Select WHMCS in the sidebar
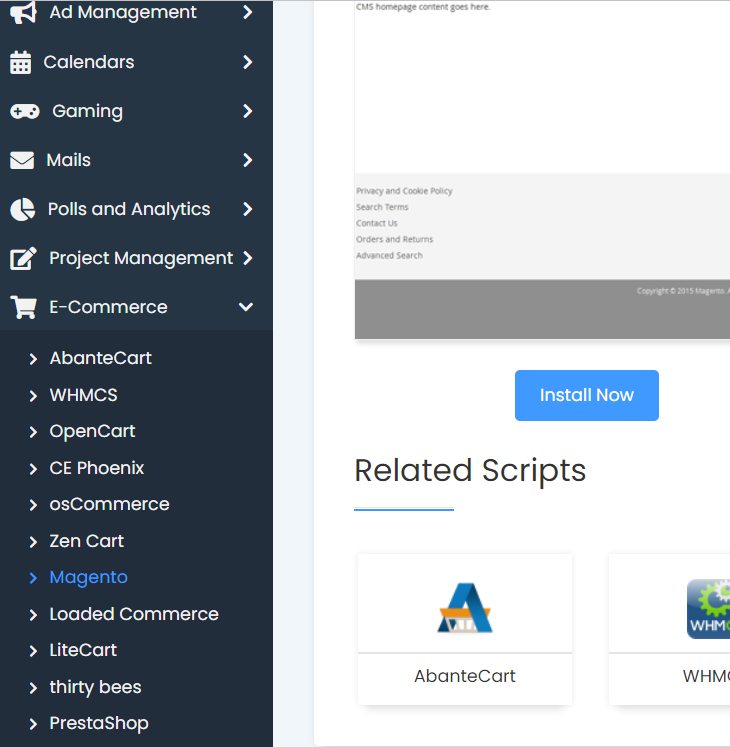This screenshot has width=730, height=747. (x=83, y=395)
